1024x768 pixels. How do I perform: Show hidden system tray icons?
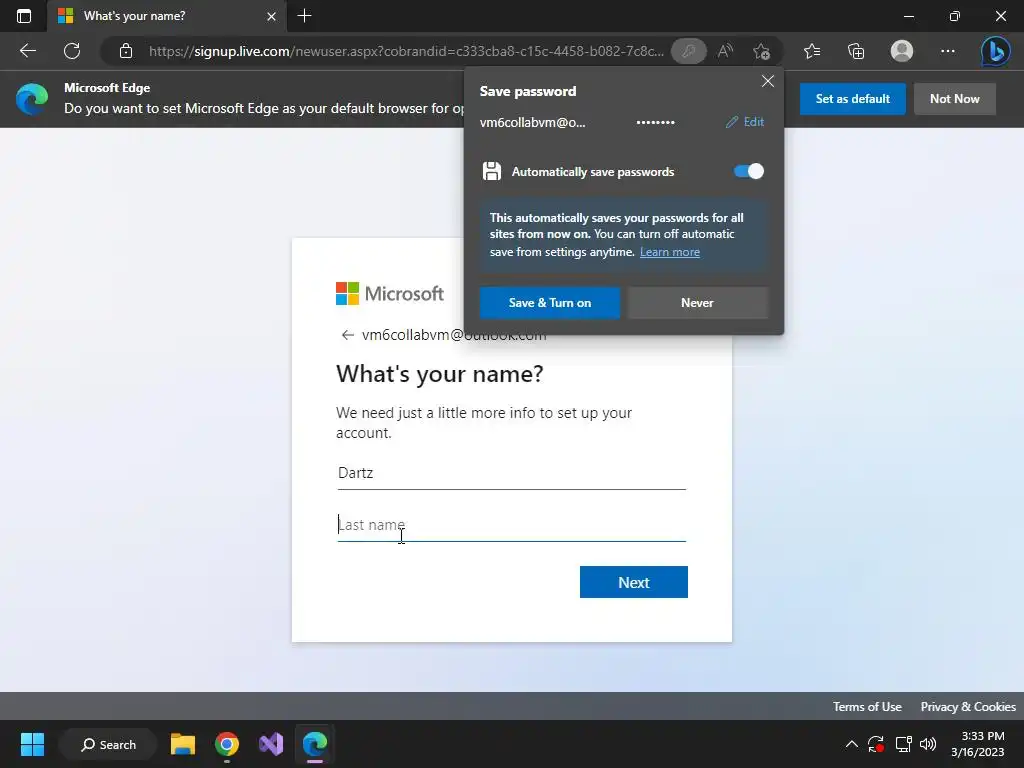(x=852, y=744)
